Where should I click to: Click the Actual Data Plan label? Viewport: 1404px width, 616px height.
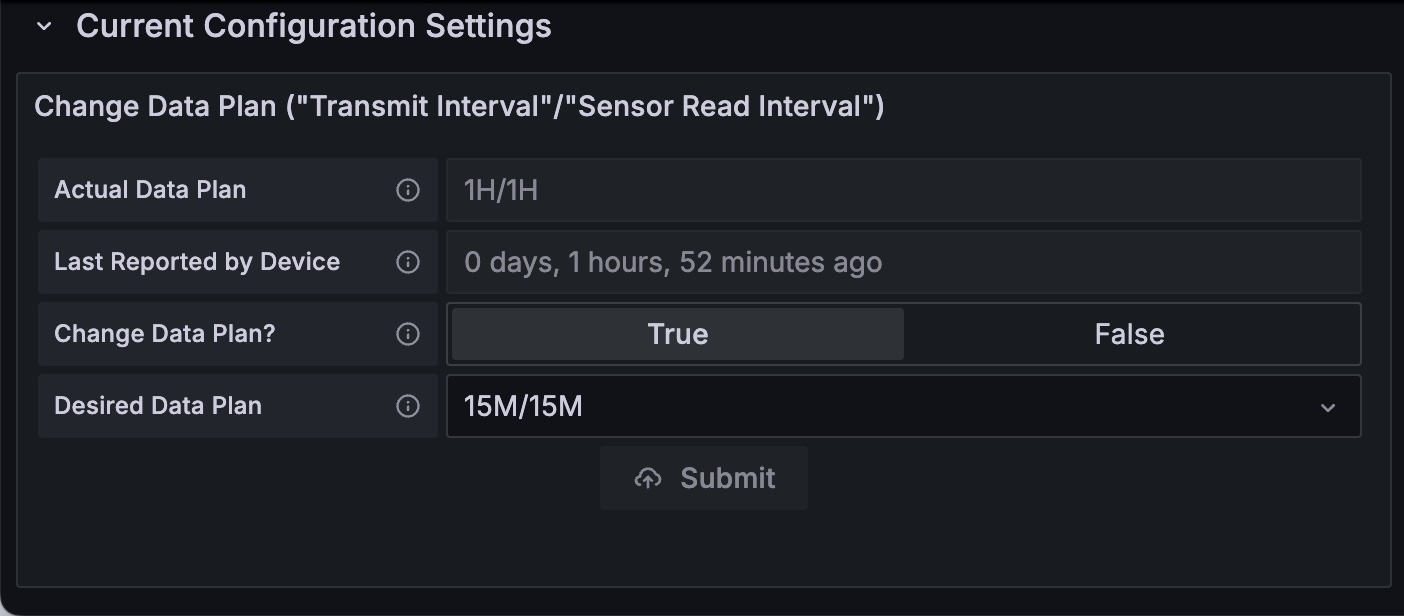tap(150, 190)
